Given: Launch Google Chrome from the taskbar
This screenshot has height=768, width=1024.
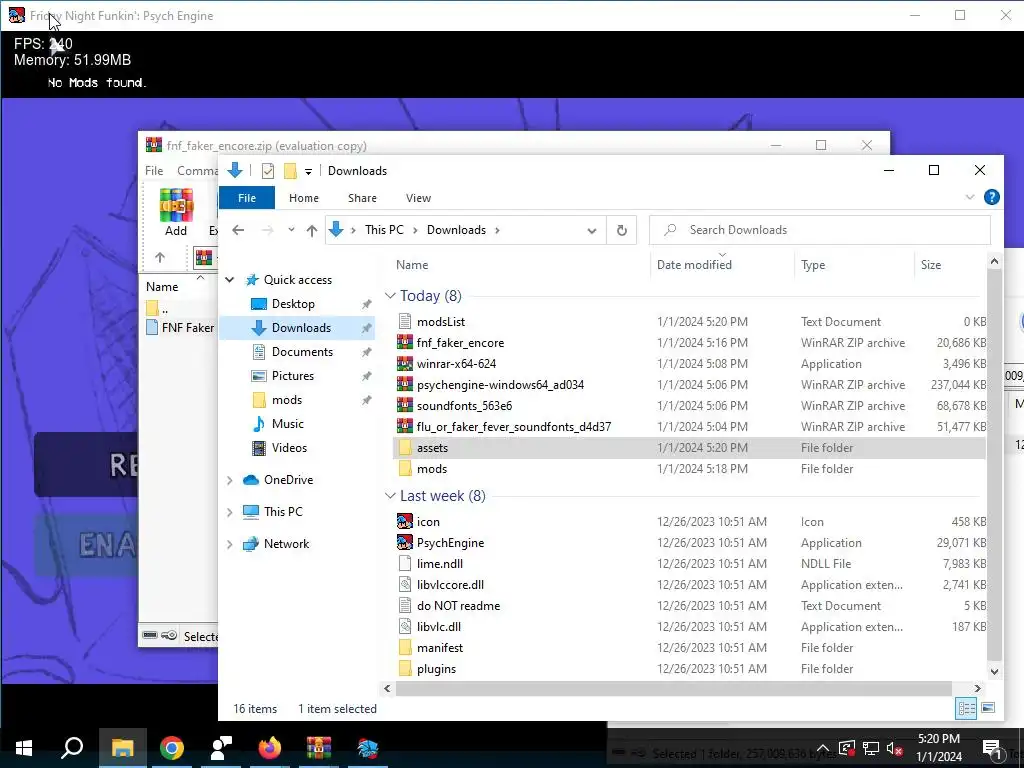Looking at the screenshot, I should coord(172,748).
